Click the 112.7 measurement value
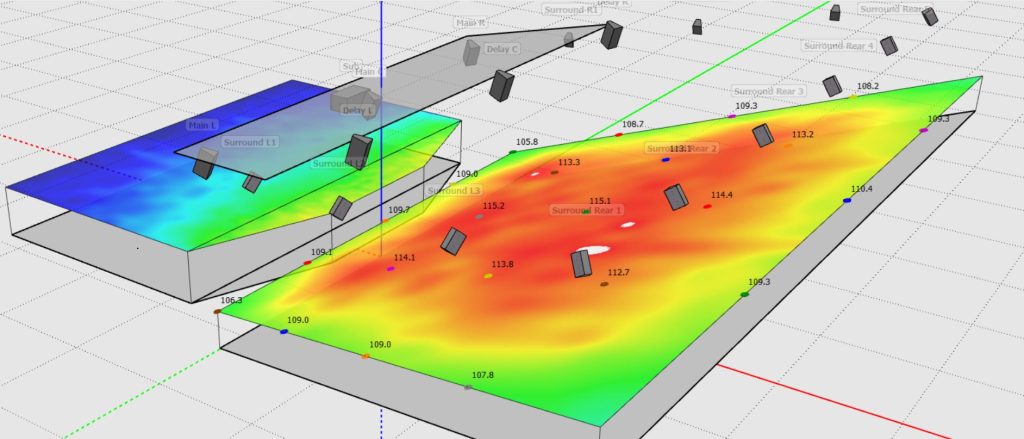 tap(618, 272)
